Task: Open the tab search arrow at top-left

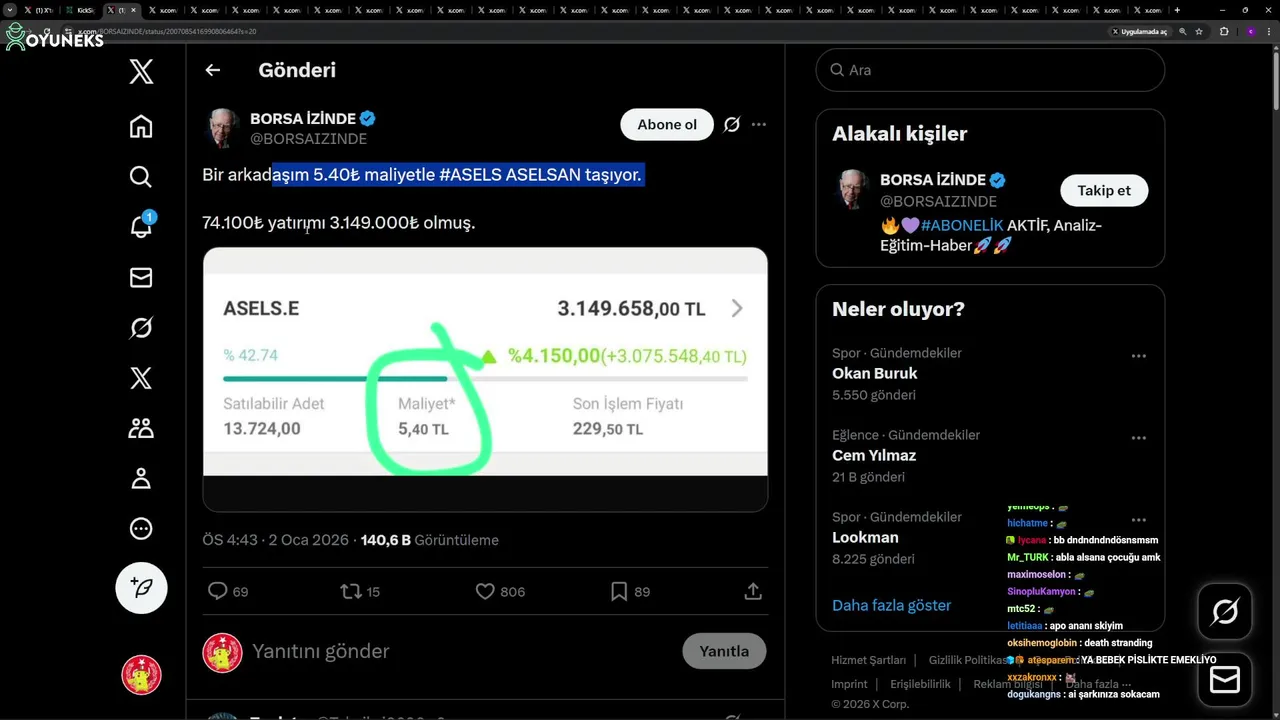Action: [9, 10]
